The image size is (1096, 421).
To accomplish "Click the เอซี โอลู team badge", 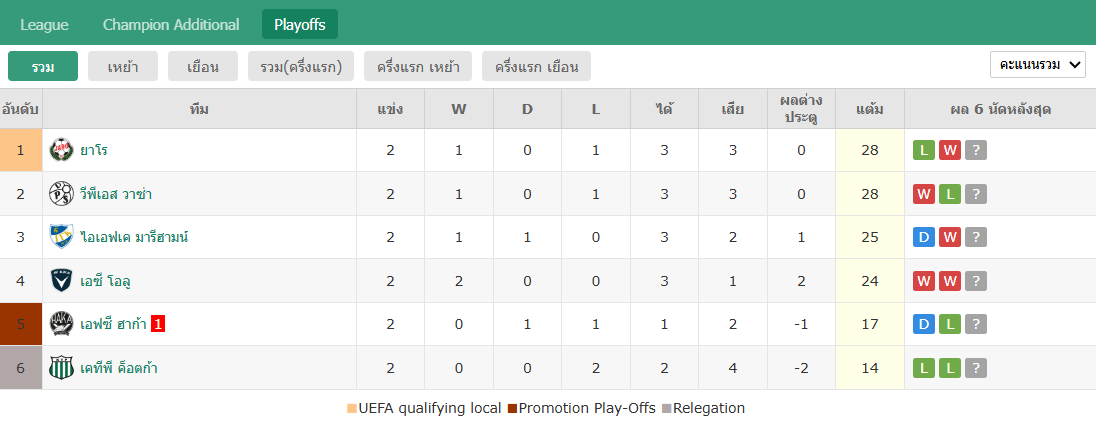I will tap(62, 281).
